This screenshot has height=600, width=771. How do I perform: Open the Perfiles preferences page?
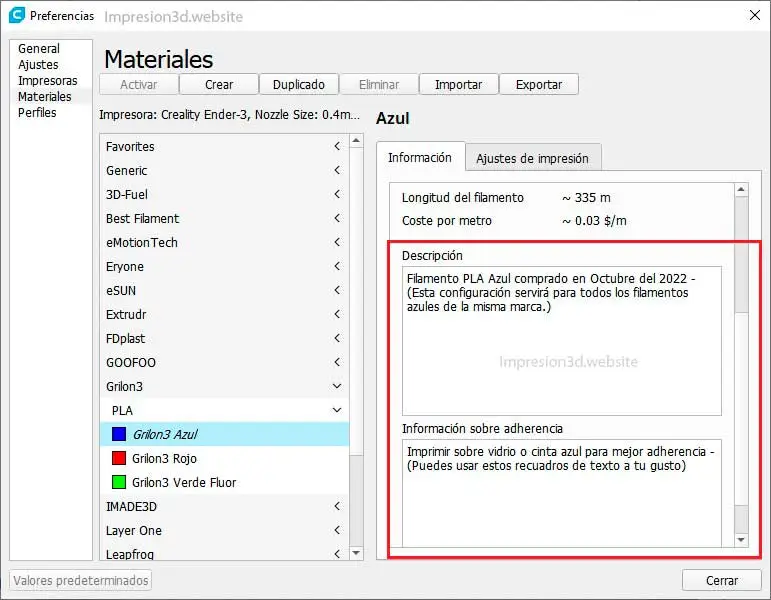[x=37, y=113]
